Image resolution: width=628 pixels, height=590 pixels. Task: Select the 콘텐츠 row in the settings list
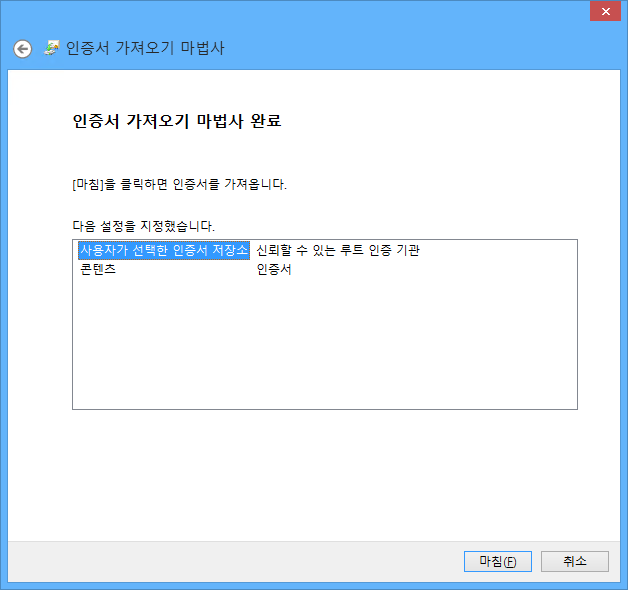click(97, 269)
